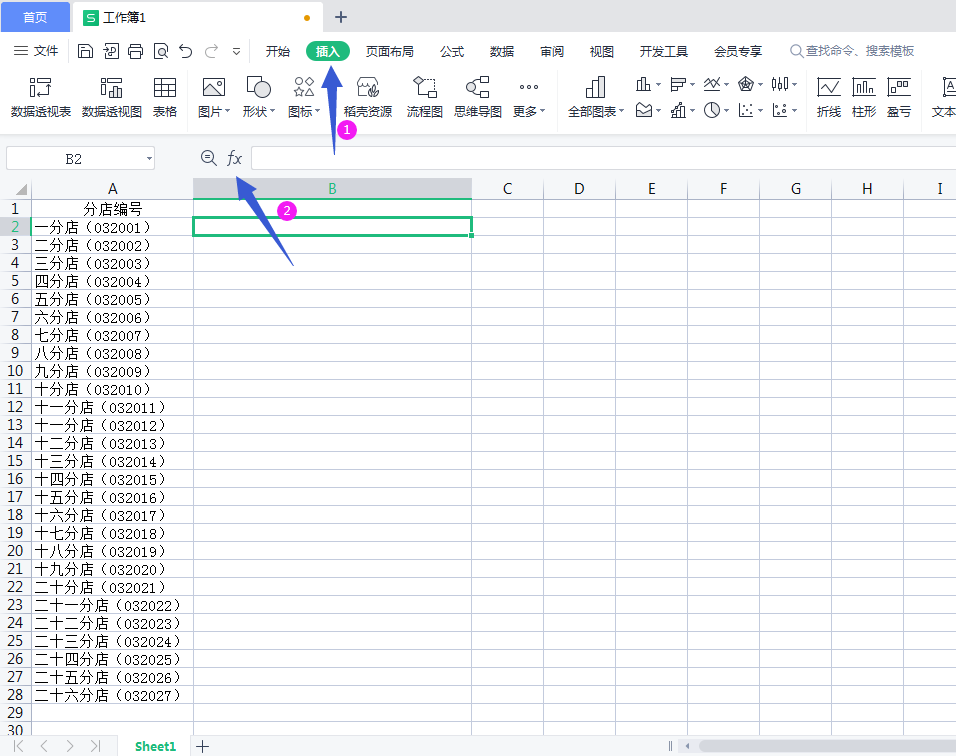The height and width of the screenshot is (756, 956).
Task: Click the Redo arrow icon
Action: (x=211, y=51)
